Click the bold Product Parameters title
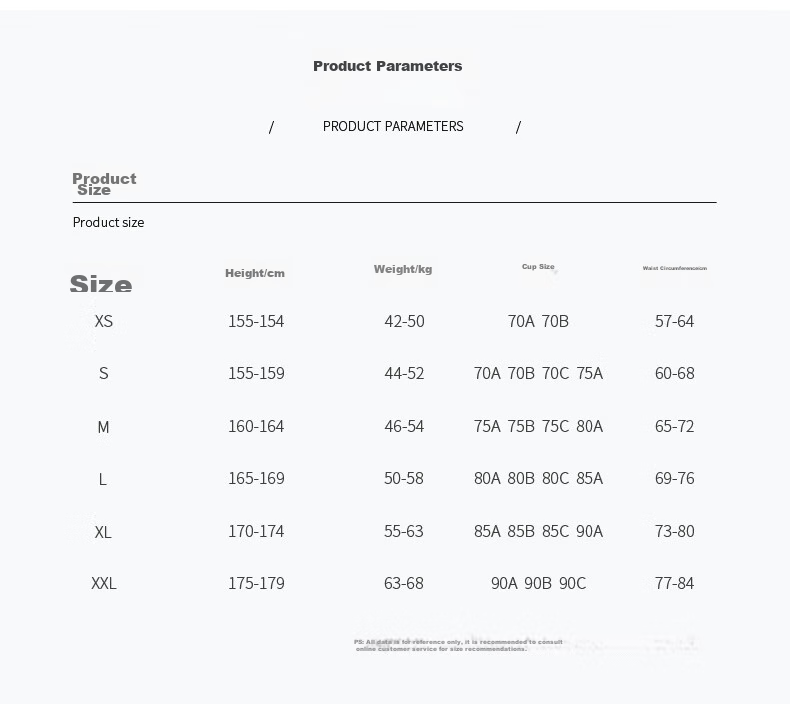 click(387, 66)
